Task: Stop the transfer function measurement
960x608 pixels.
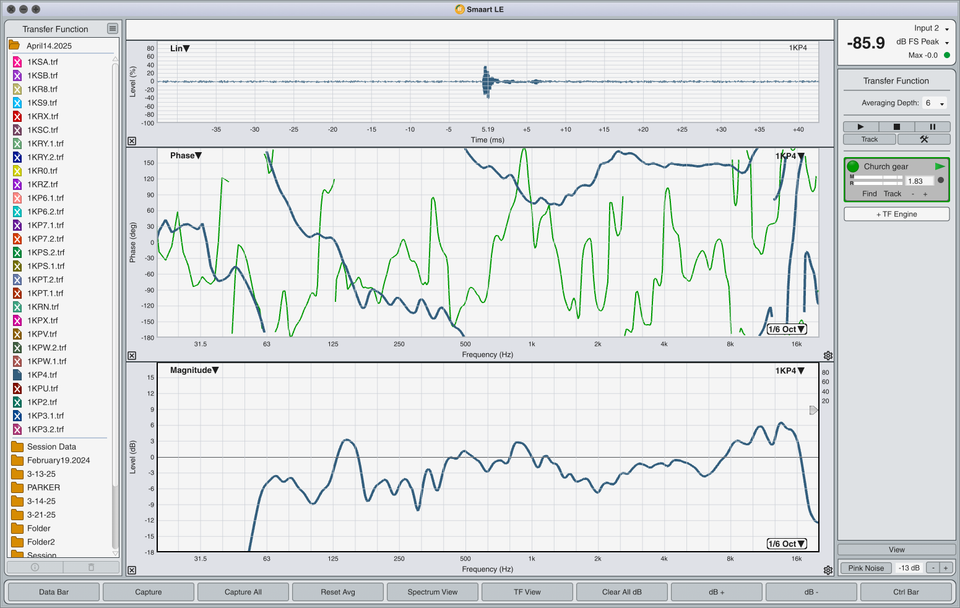Action: (x=897, y=127)
